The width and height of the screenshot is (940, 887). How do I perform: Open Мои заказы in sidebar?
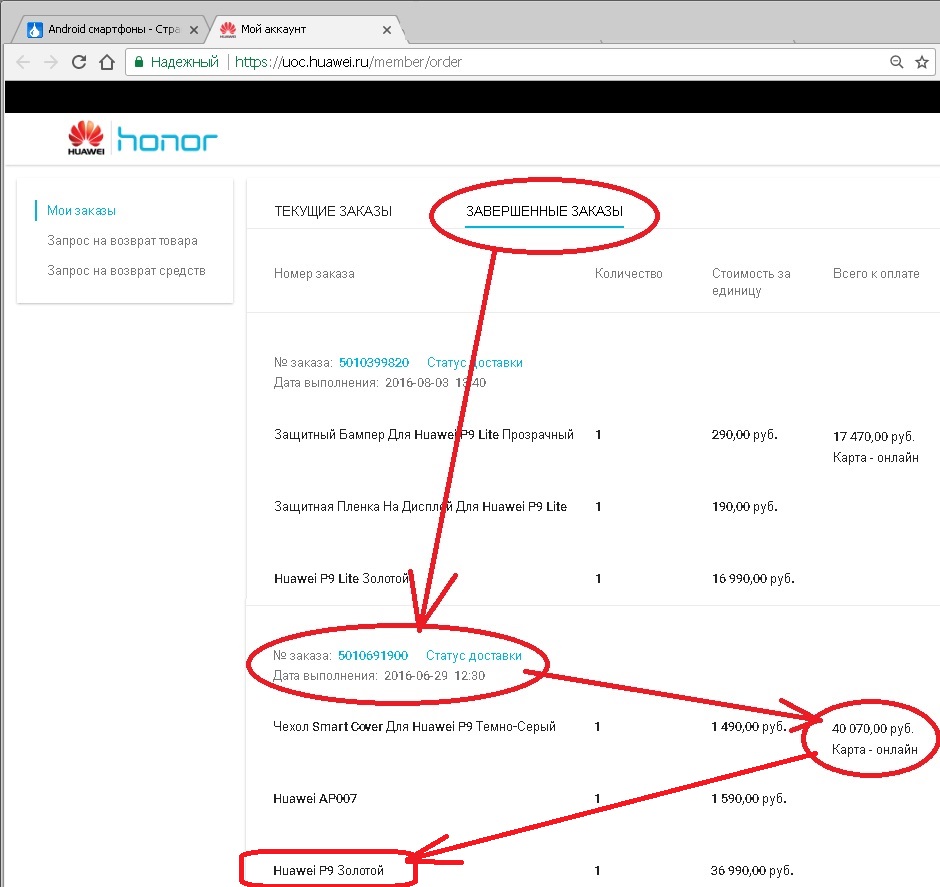coord(81,210)
